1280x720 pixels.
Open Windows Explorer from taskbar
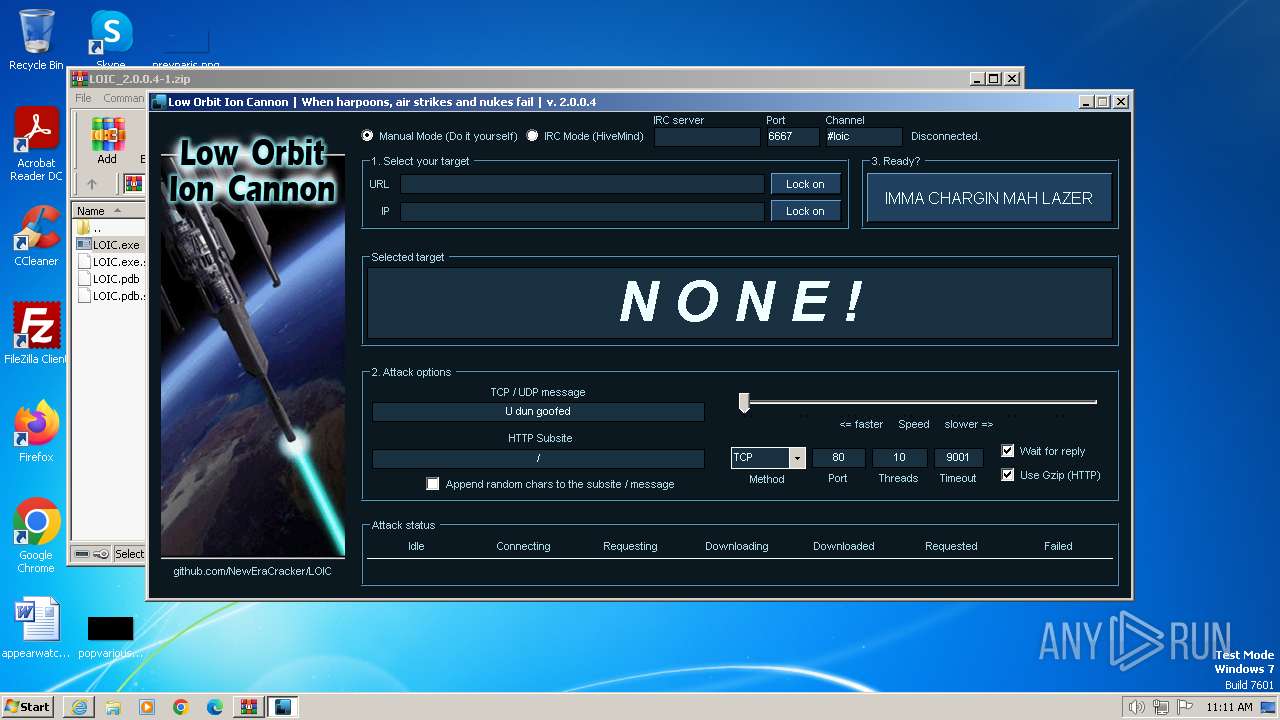coord(113,707)
